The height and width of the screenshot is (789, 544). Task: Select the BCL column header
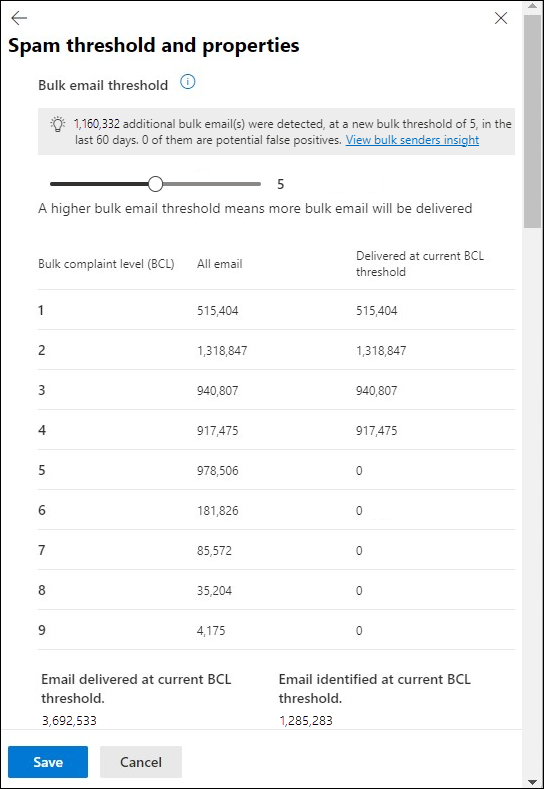click(x=106, y=264)
